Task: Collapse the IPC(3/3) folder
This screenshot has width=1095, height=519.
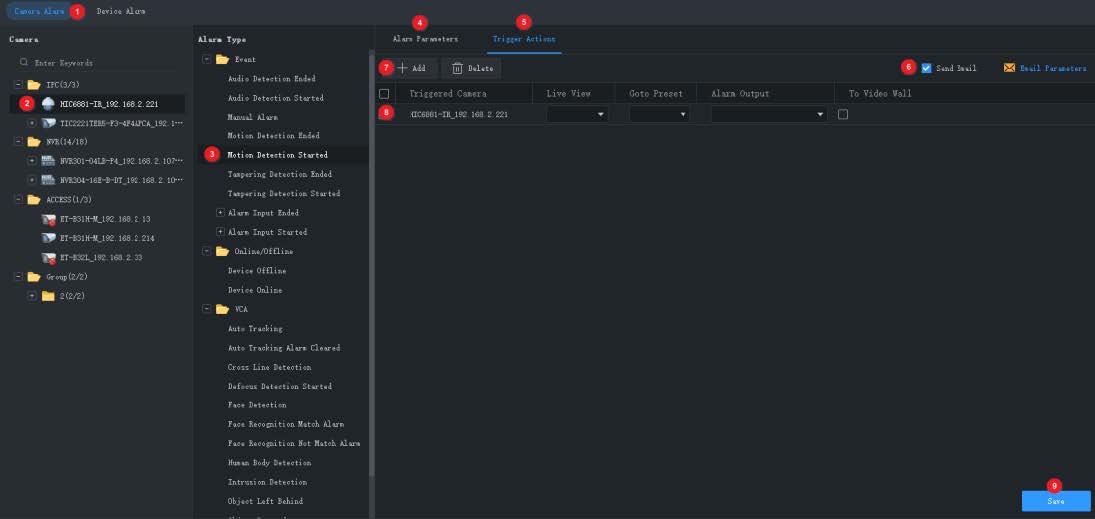Action: pos(17,85)
